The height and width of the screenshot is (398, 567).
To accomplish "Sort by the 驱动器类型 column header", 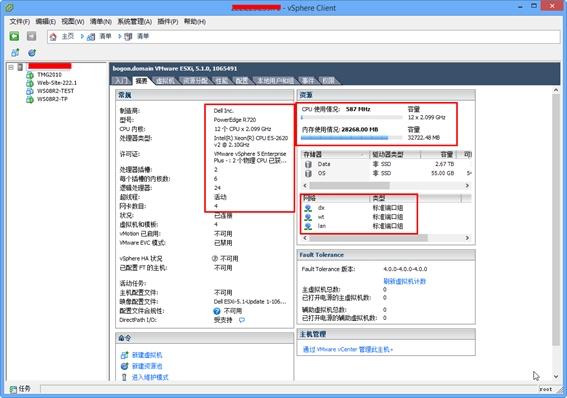I will (x=395, y=154).
